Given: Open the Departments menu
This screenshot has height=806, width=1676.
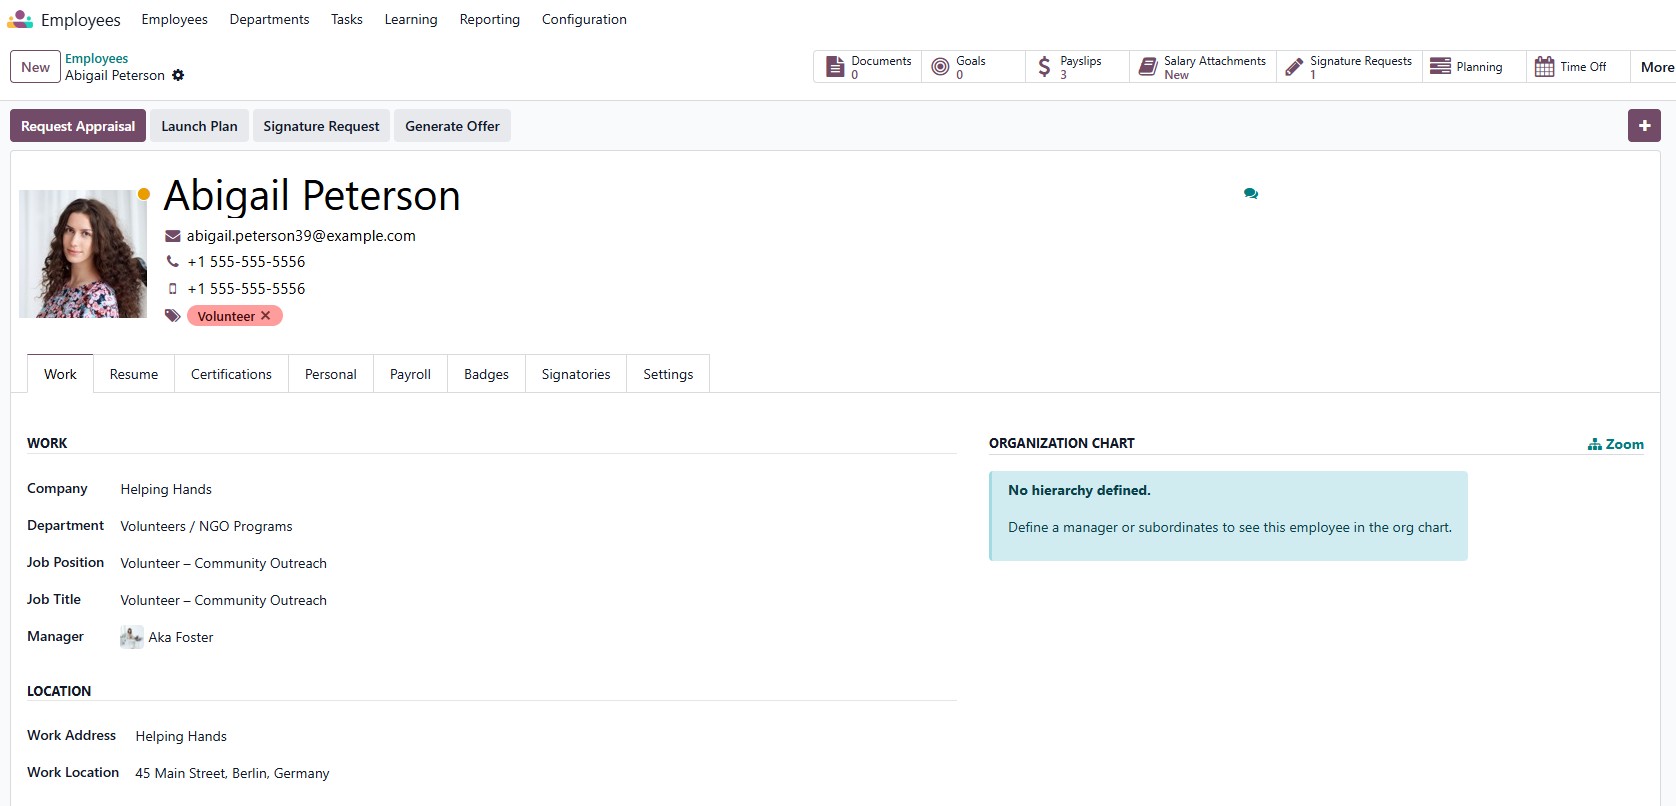Looking at the screenshot, I should point(269,19).
